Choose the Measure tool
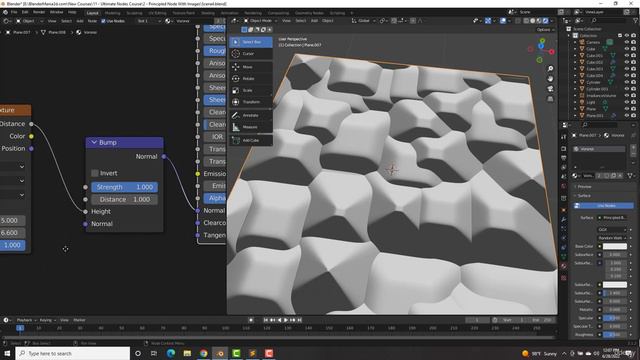Screen dimensions: 640x360 pos(251,127)
